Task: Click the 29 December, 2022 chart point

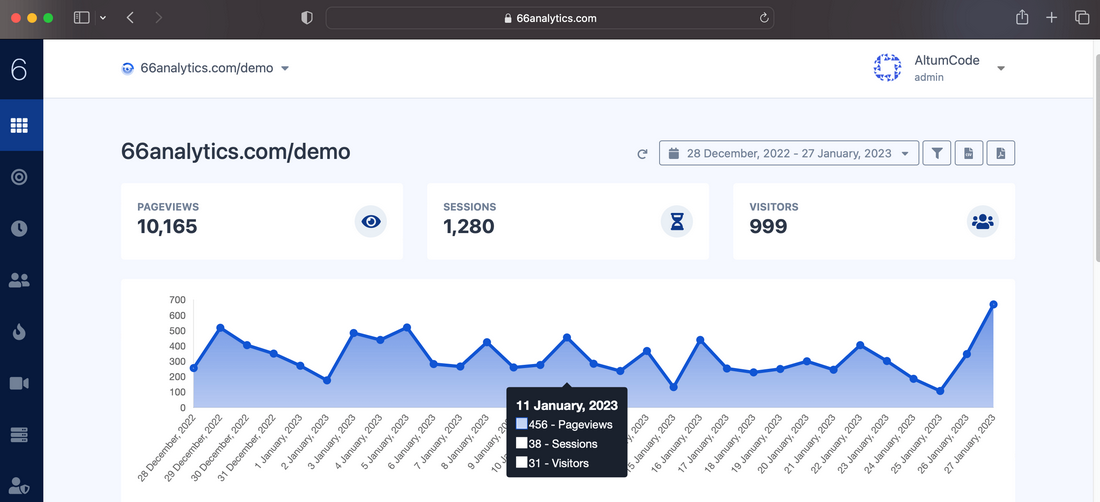Action: click(x=220, y=327)
